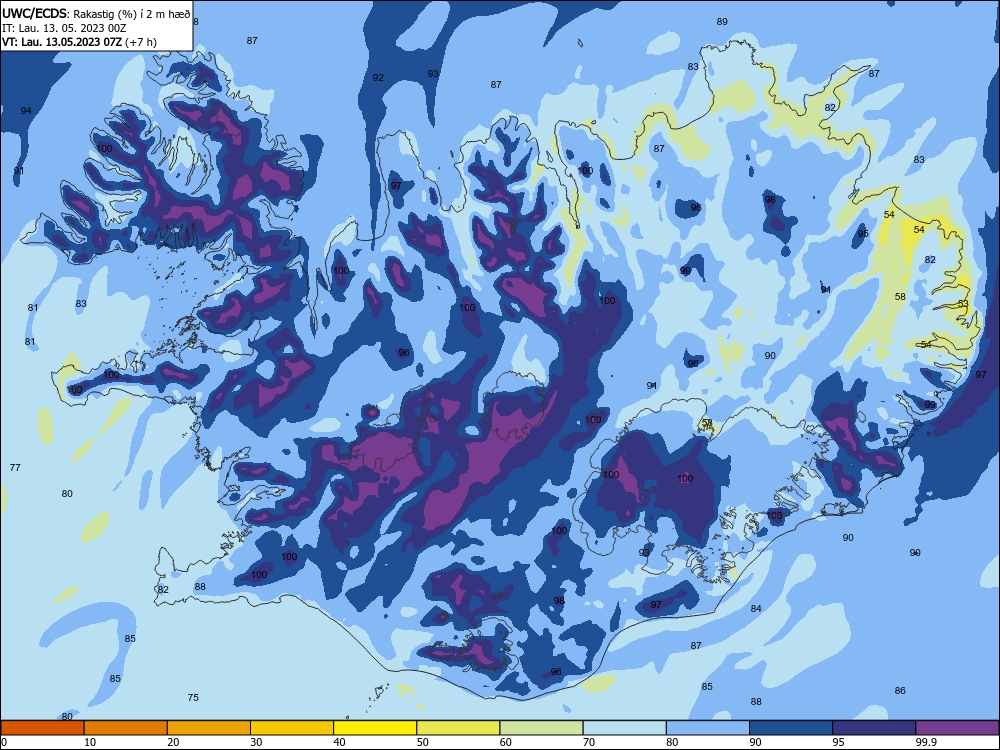Screen dimensions: 1000x750
Task: Click the legend tick label '60'
Action: click(506, 742)
